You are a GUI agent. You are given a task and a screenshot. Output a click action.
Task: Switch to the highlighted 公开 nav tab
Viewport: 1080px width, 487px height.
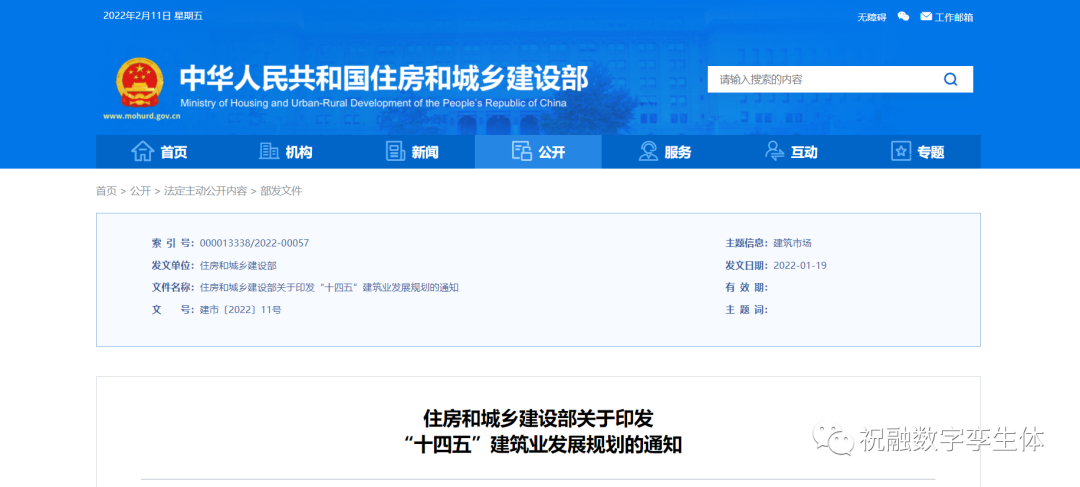[538, 152]
